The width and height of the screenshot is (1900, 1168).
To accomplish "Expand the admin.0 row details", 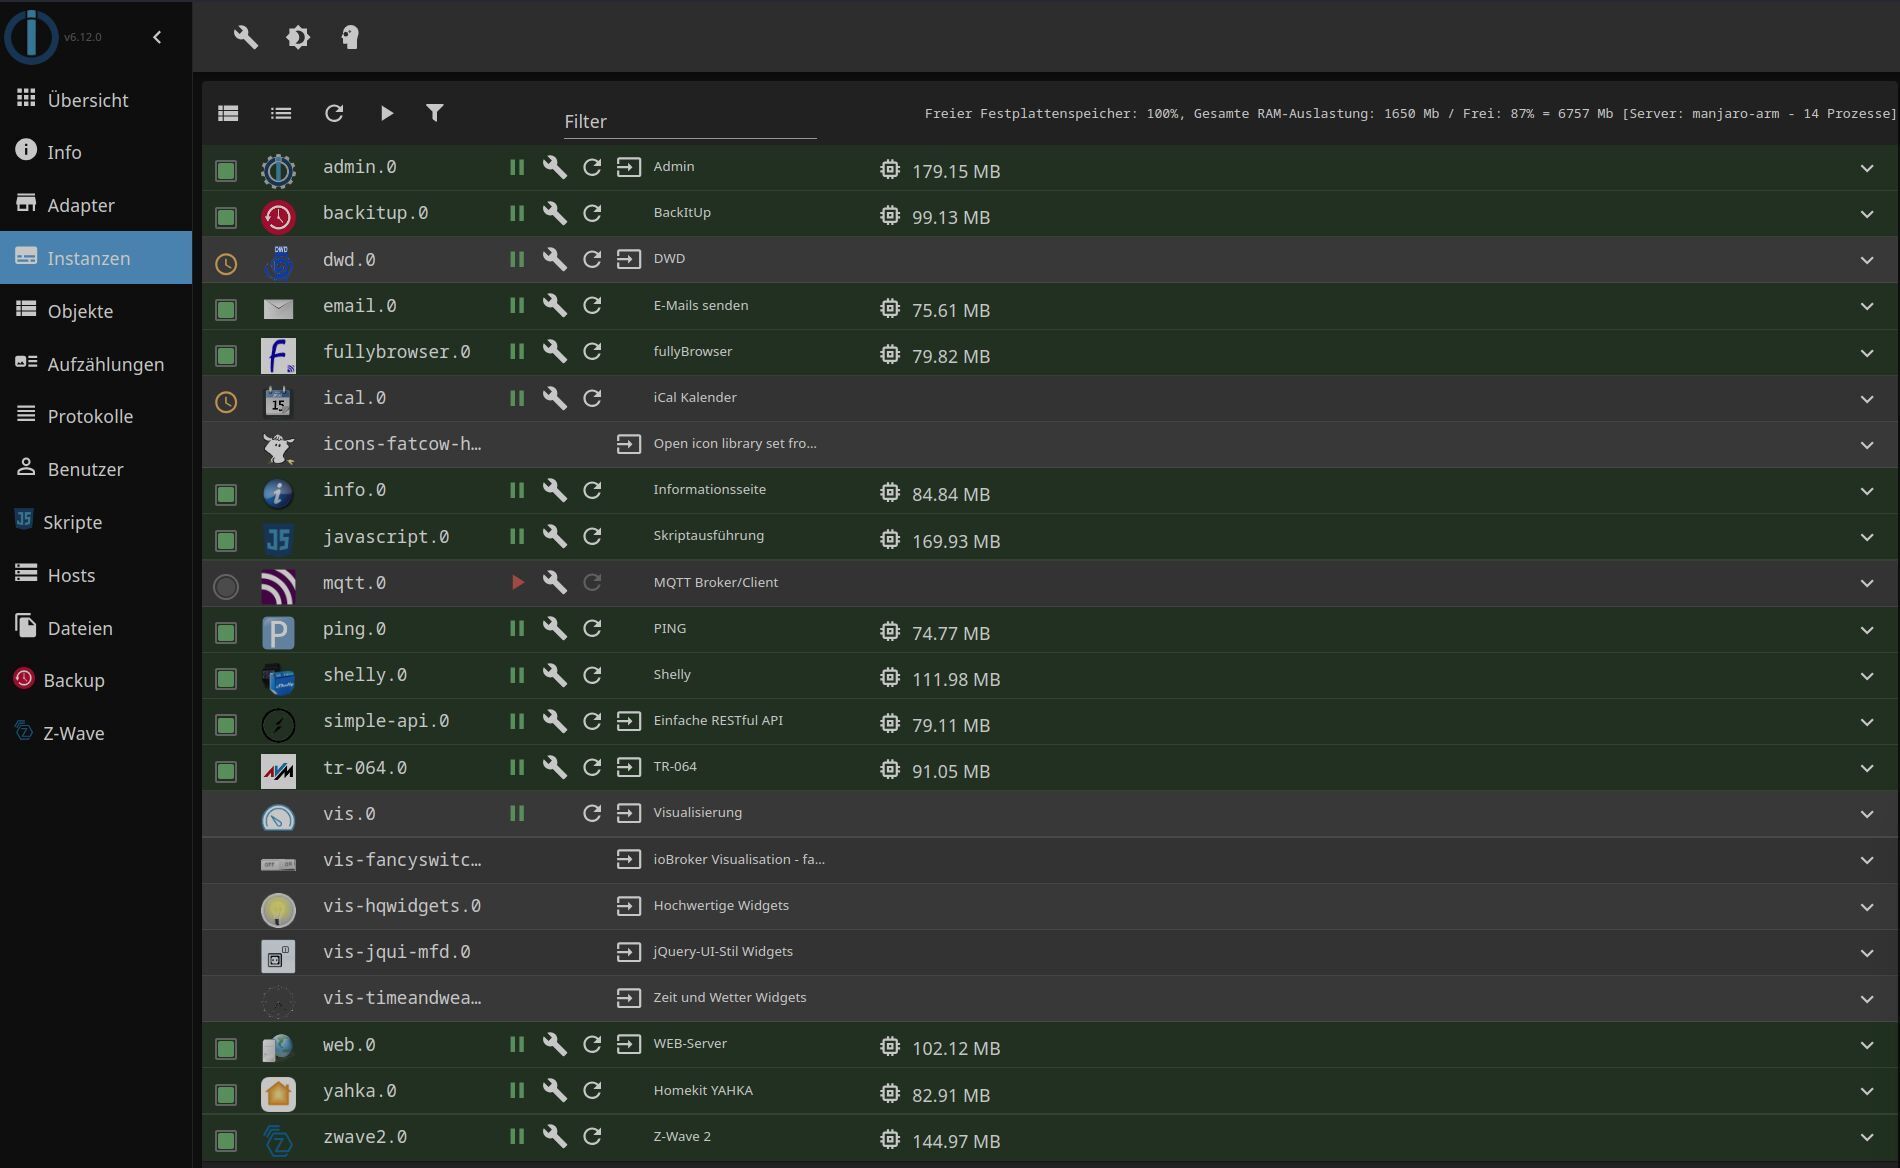I will pos(1866,168).
